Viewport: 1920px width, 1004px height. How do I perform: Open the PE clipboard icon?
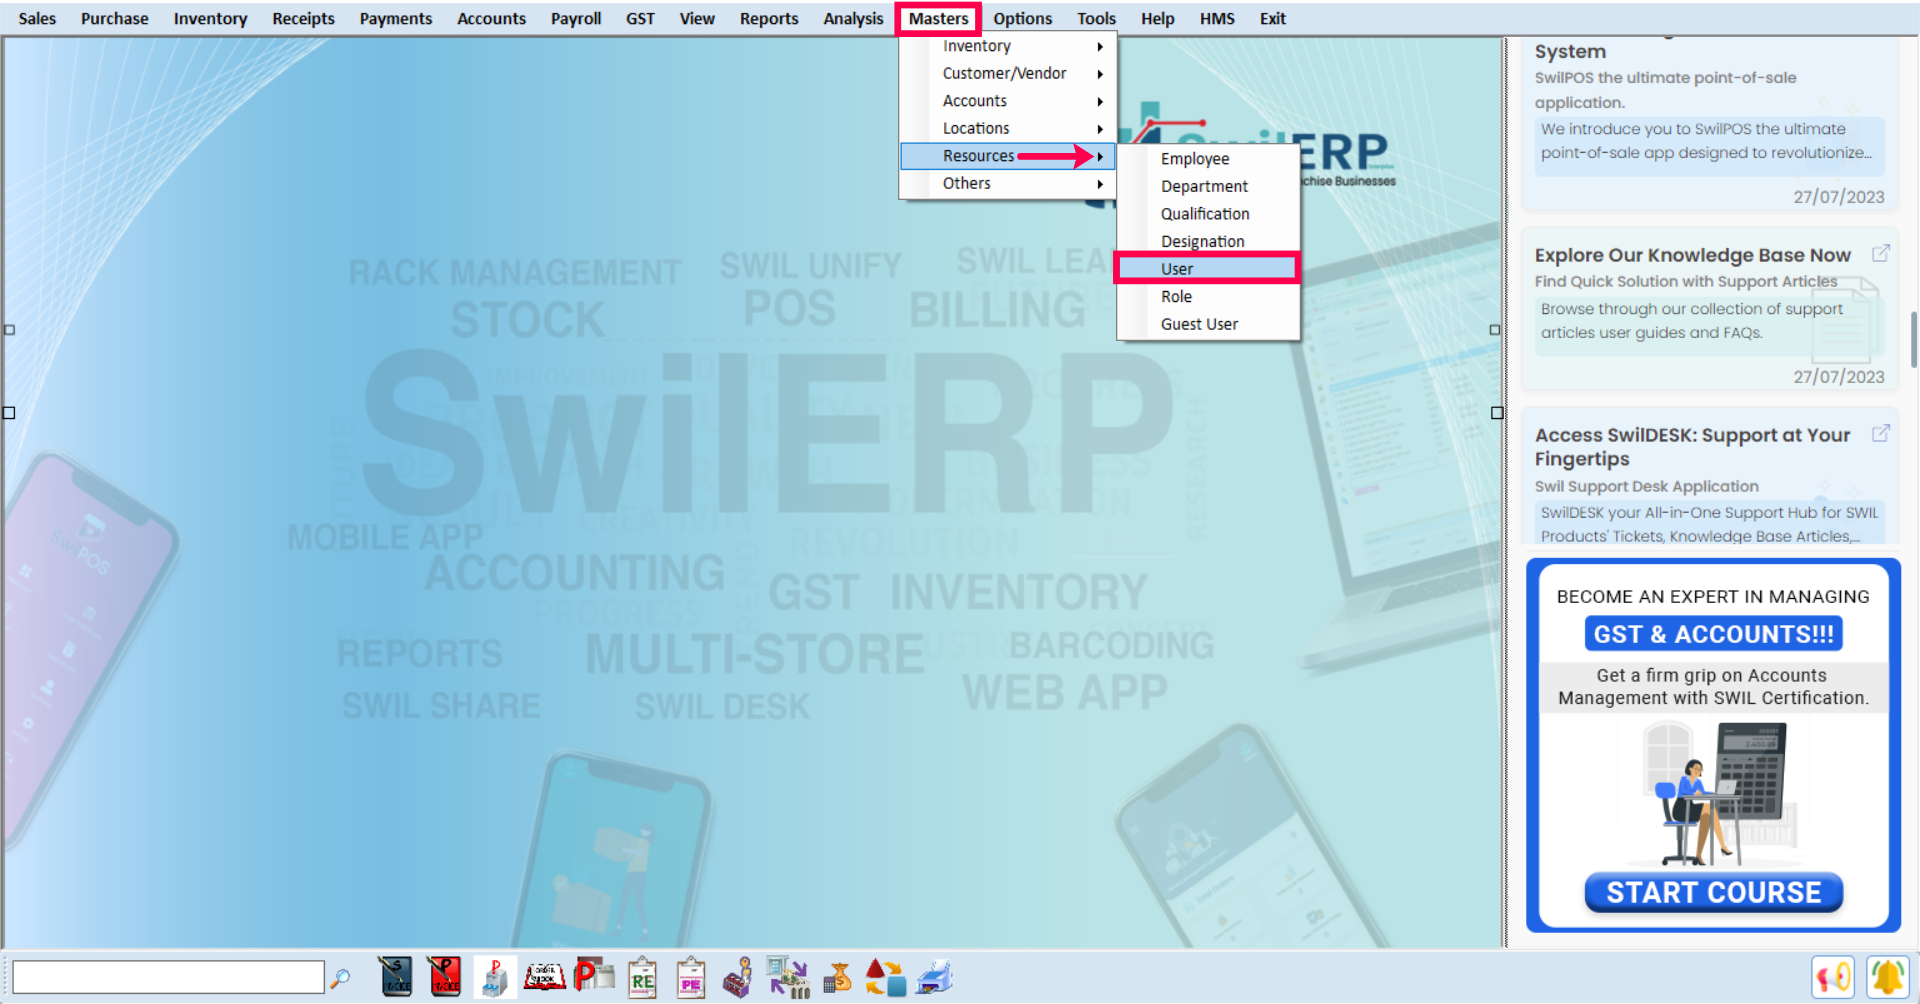click(x=691, y=978)
